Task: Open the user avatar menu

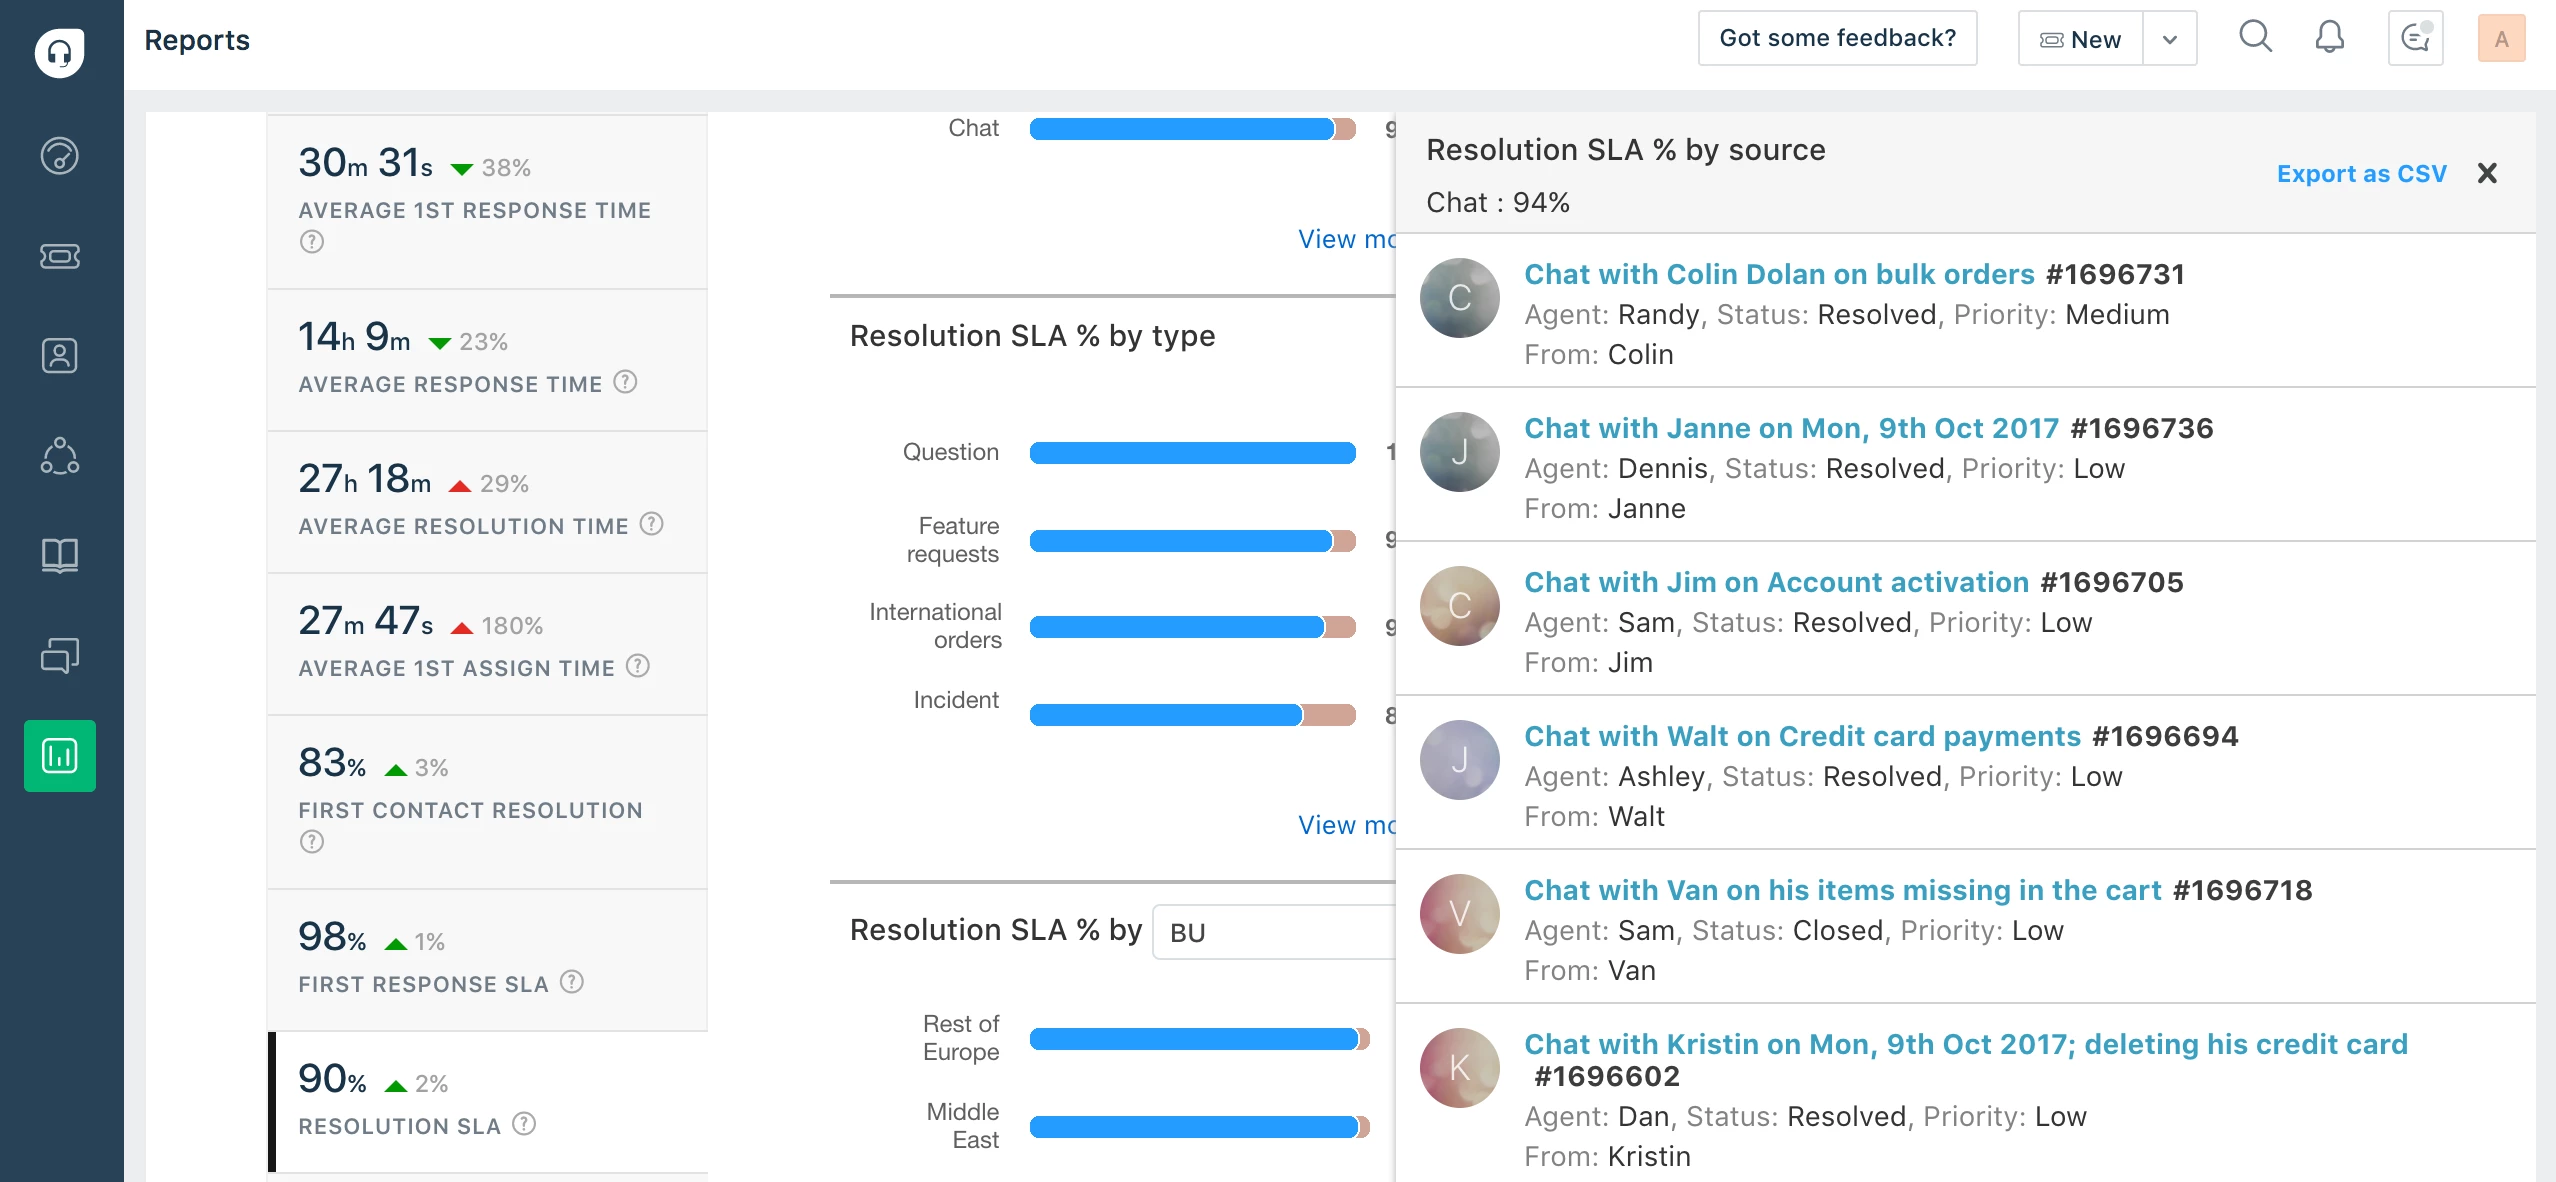Action: coord(2501,39)
